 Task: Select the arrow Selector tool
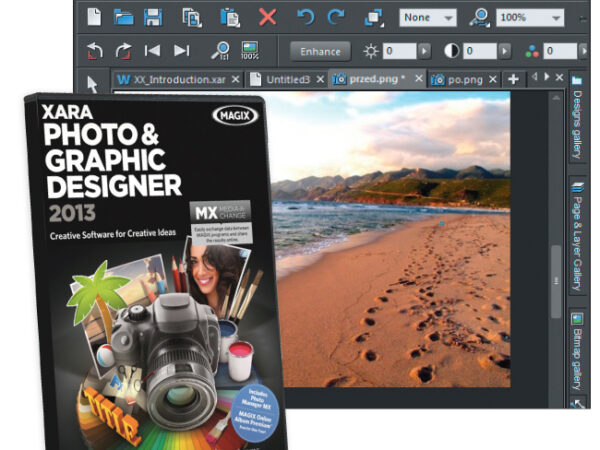coord(93,82)
